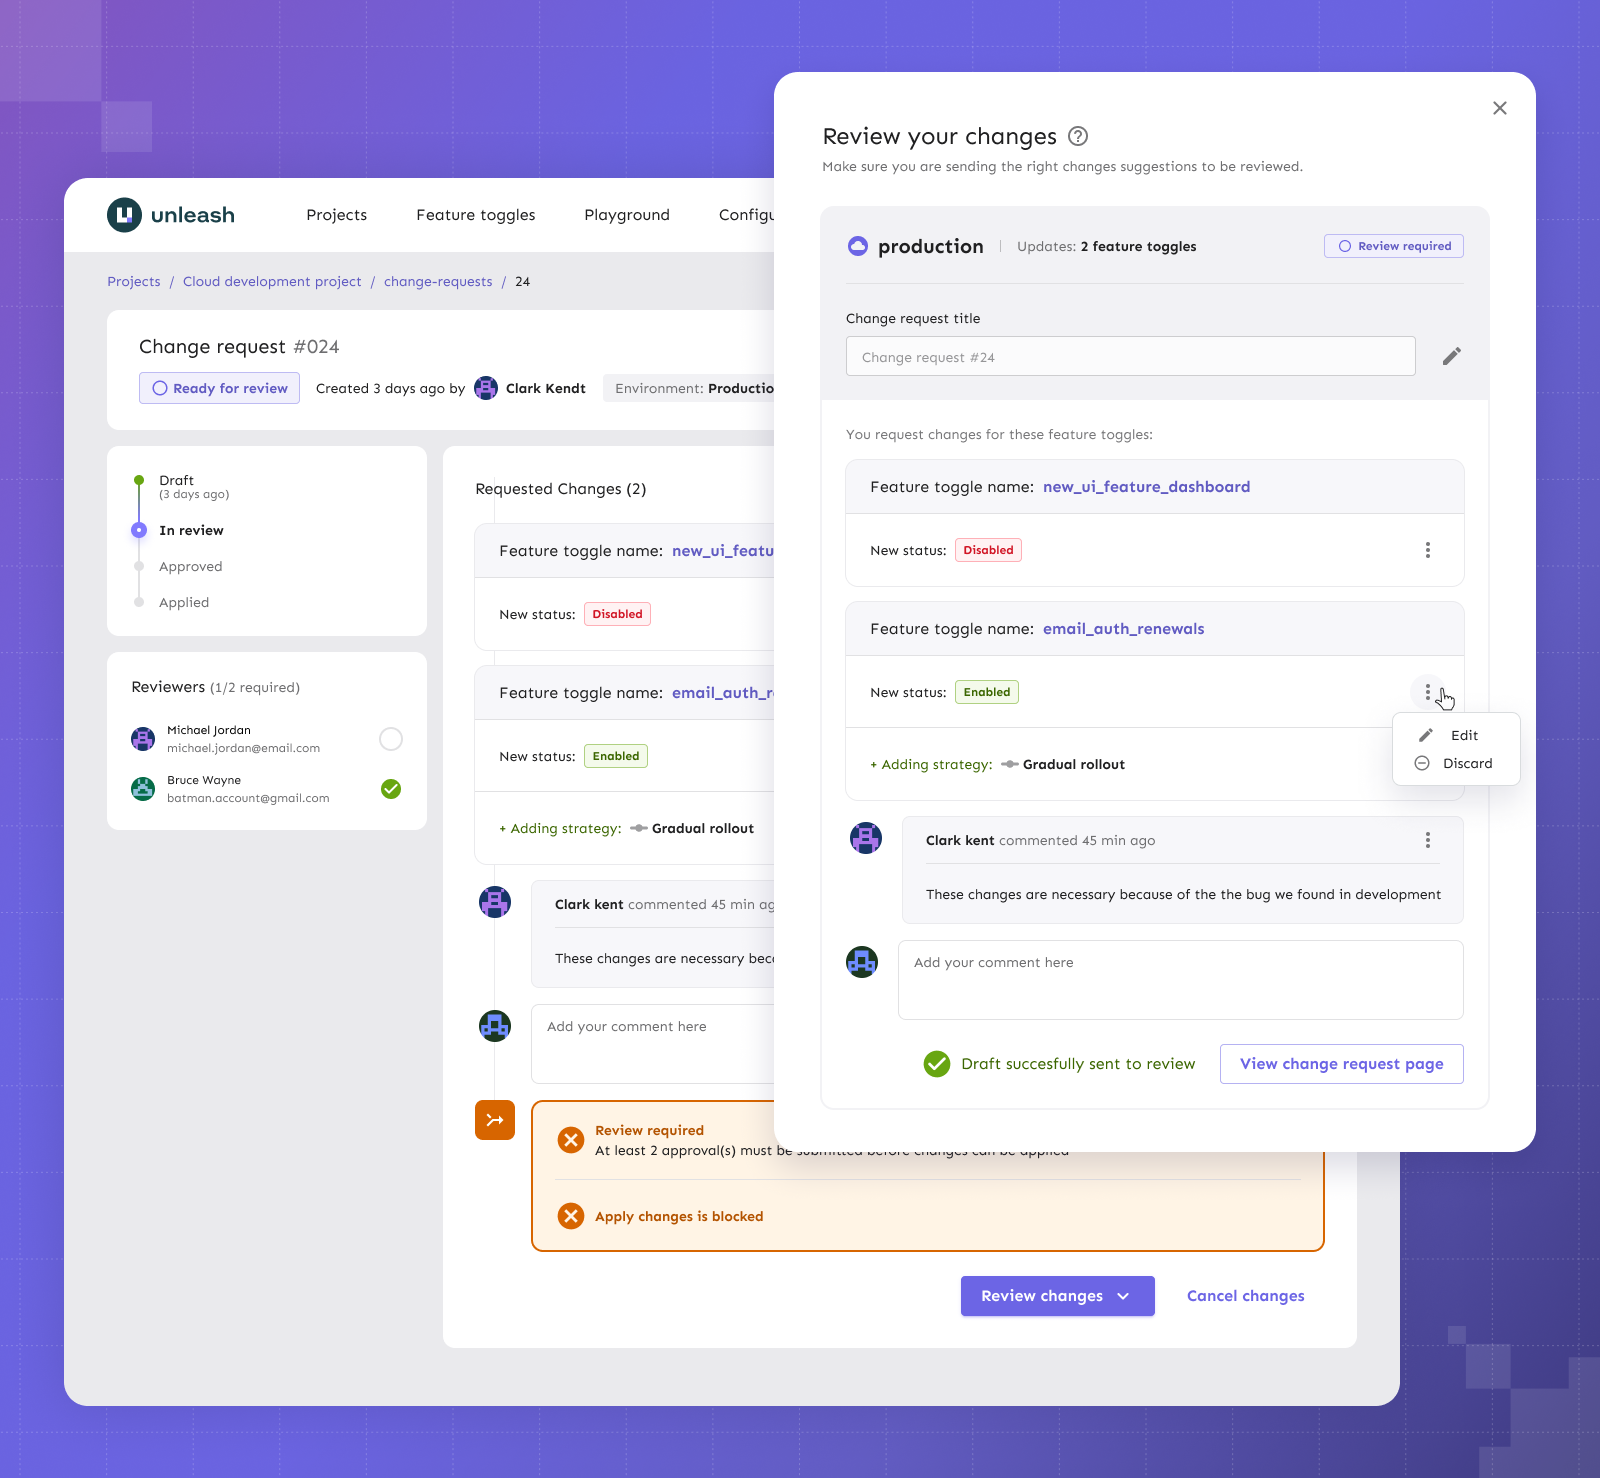Choose Edit from the toggle options menu
This screenshot has width=1600, height=1478.
[x=1456, y=735]
